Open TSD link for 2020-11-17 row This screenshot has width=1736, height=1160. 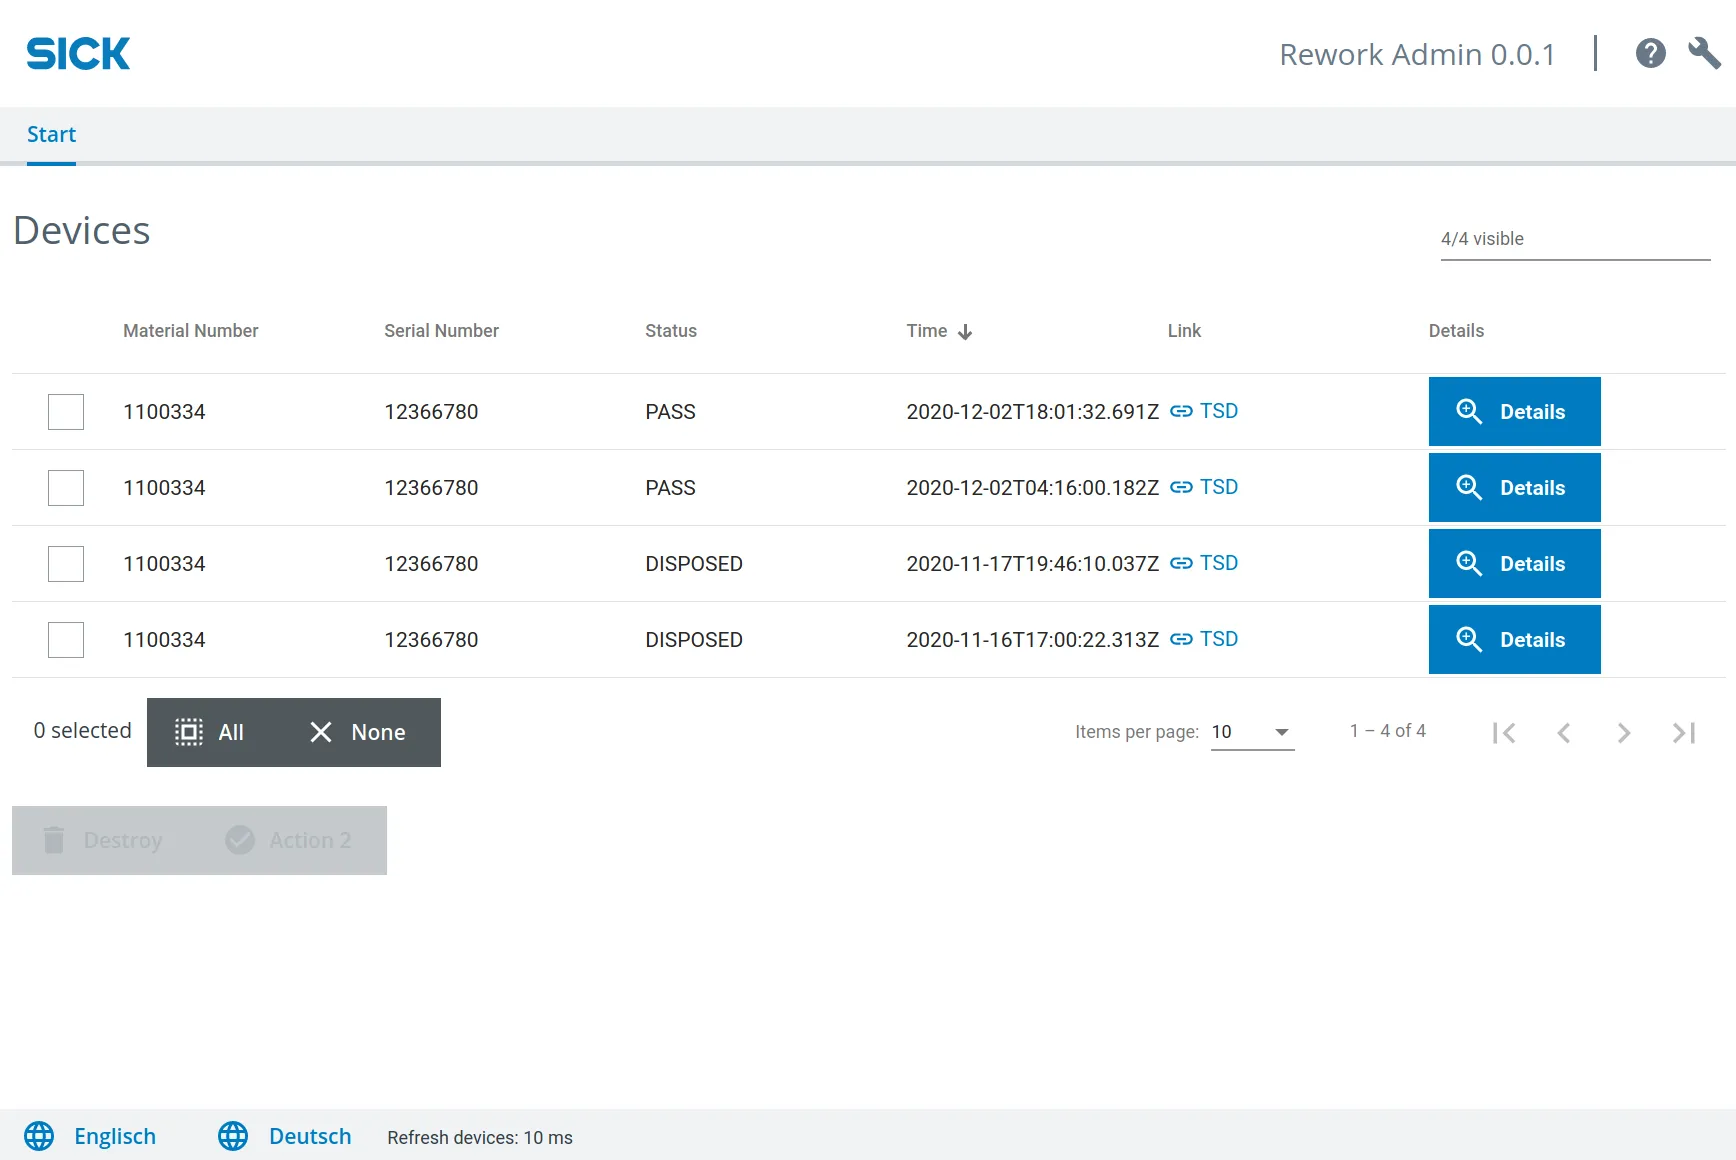[x=1204, y=563]
